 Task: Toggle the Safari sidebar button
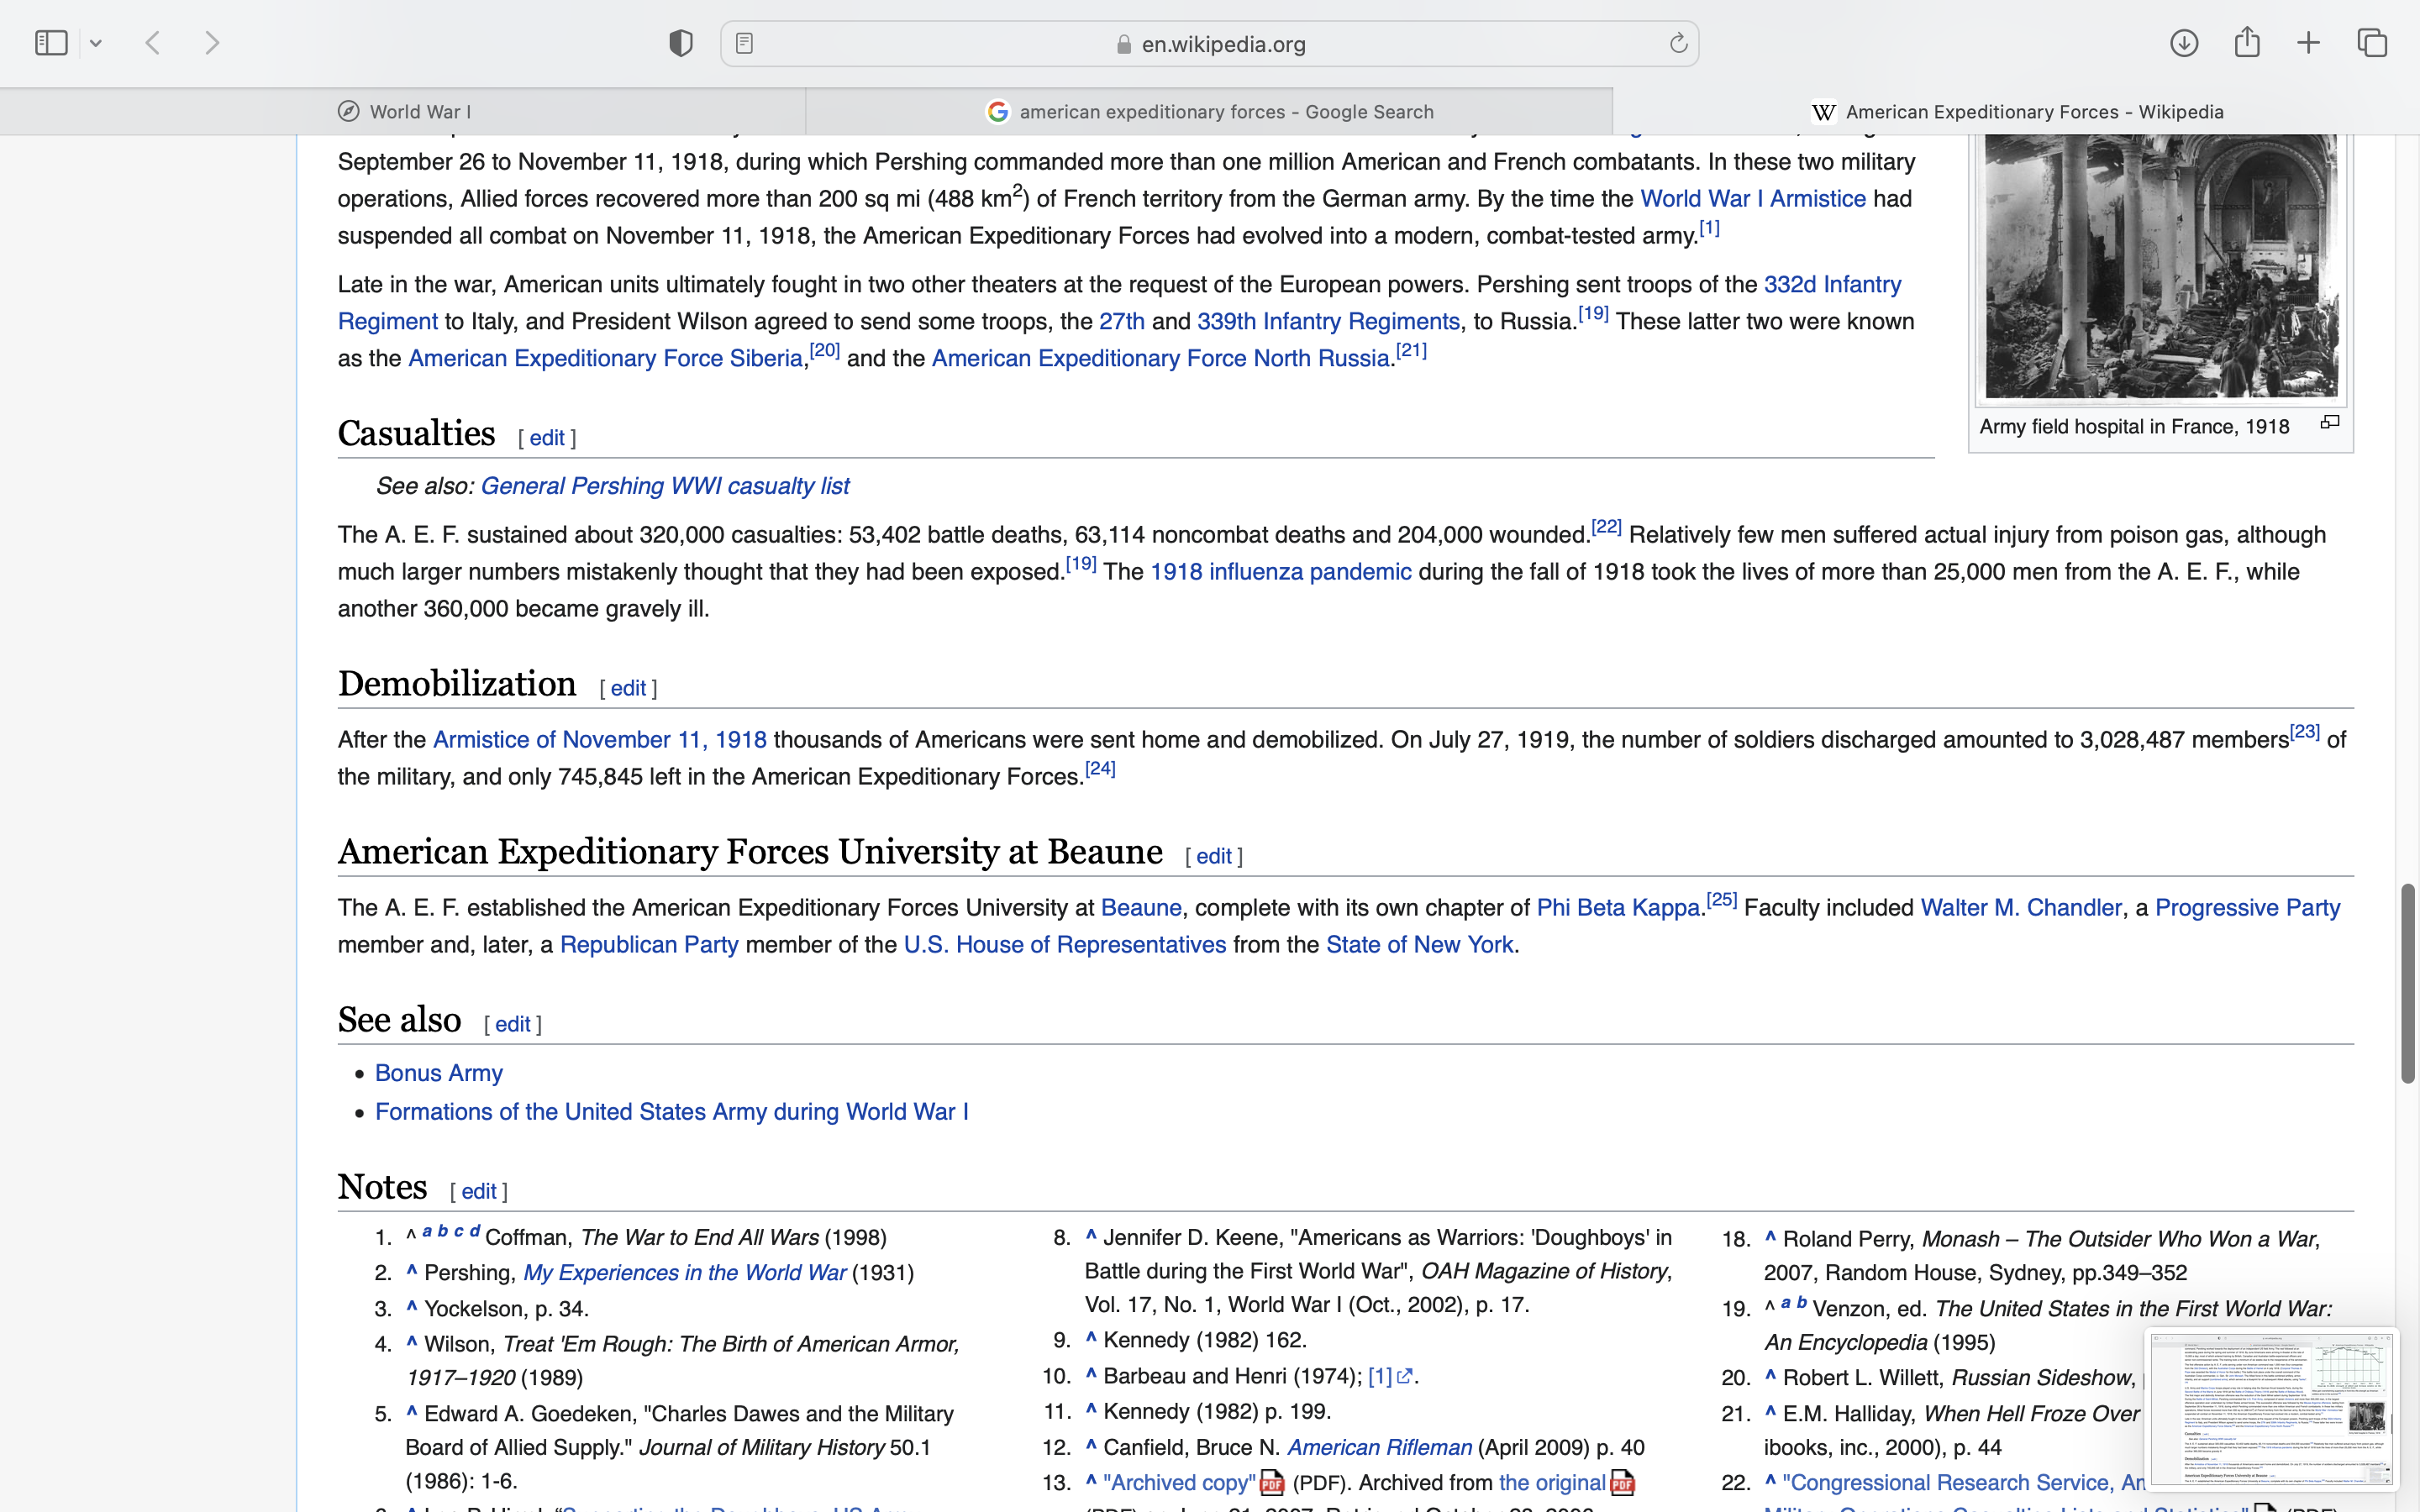pos(51,43)
